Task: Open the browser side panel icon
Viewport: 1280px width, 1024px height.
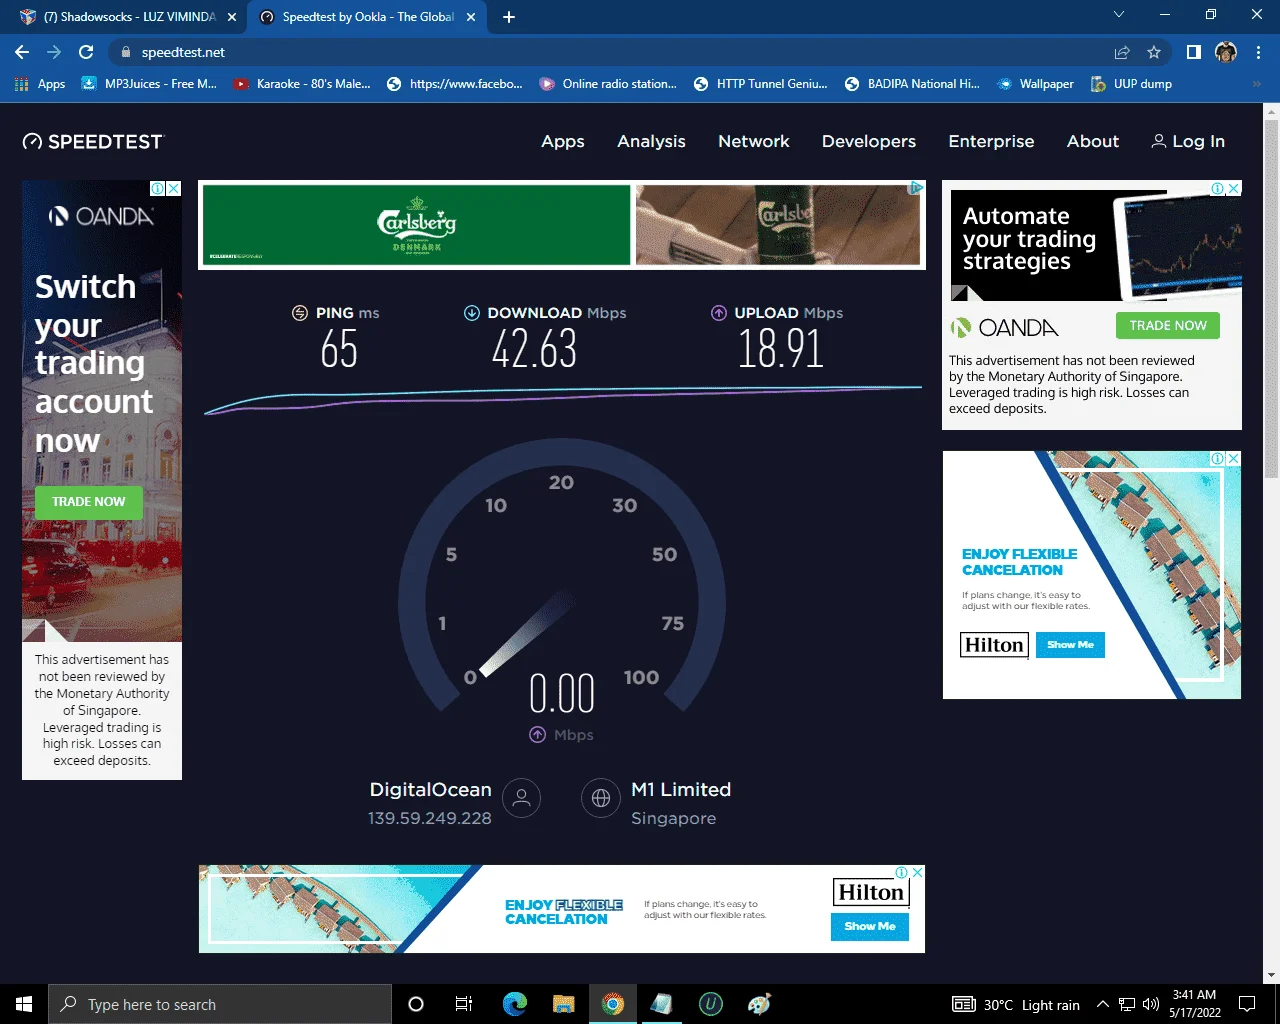Action: tap(1193, 52)
